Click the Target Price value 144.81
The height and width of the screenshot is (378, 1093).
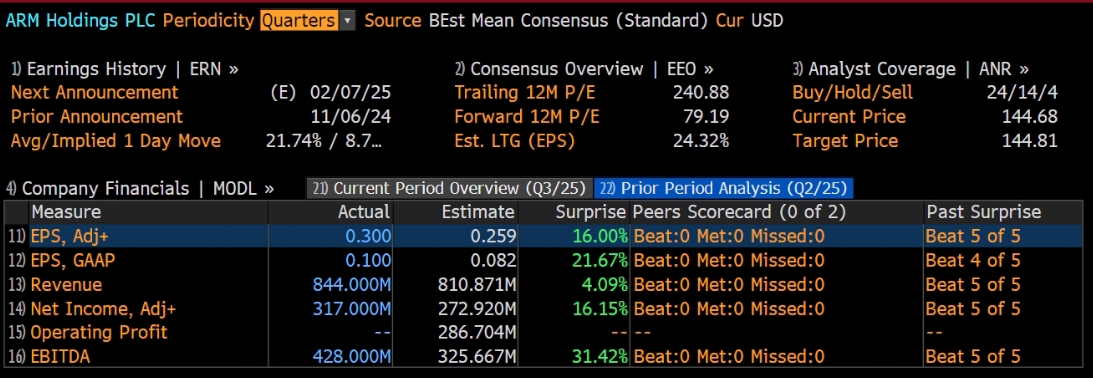pos(1030,141)
